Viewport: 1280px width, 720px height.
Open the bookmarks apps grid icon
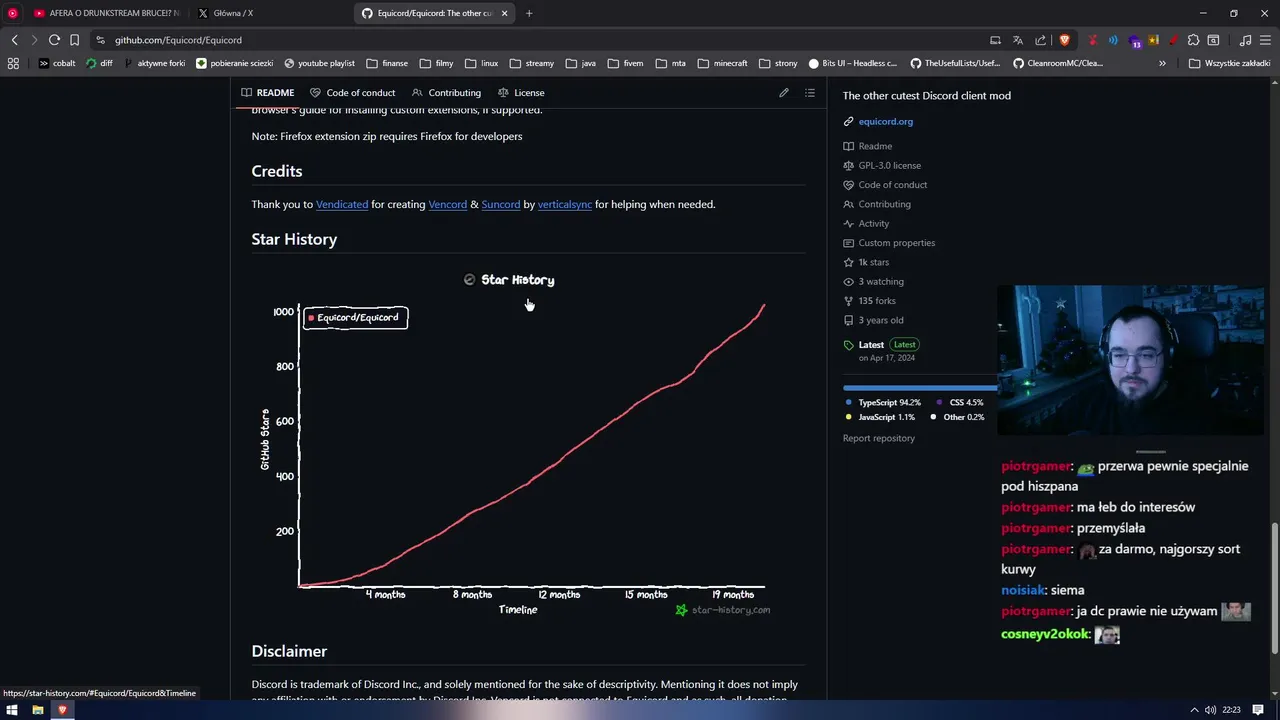pos(13,63)
